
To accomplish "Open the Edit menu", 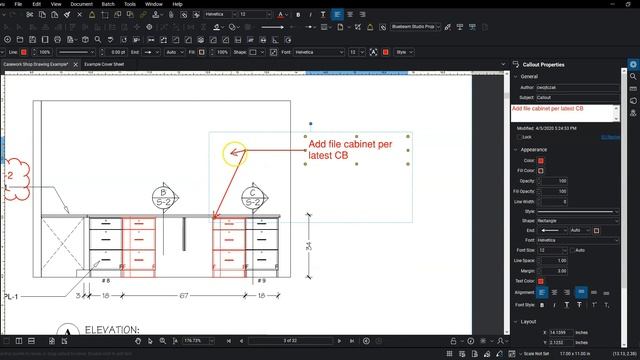I will [37, 4].
